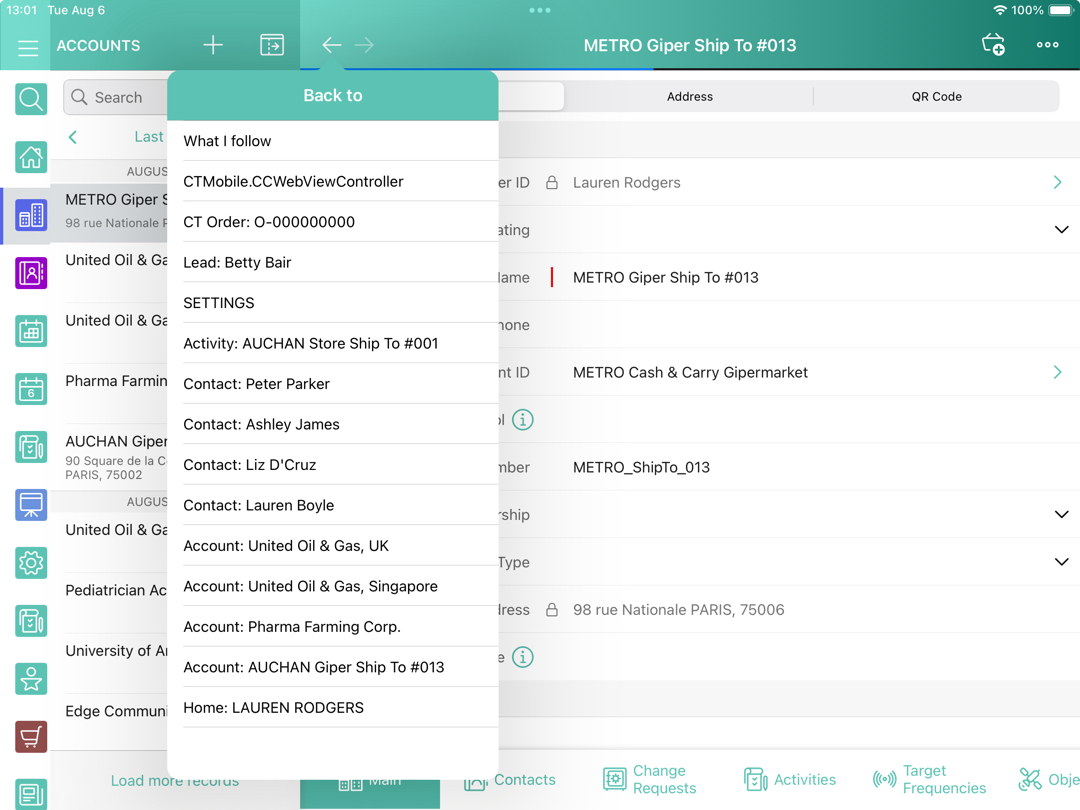The width and height of the screenshot is (1080, 810).
Task: Open the shopping cart icon in sidebar
Action: (31, 737)
